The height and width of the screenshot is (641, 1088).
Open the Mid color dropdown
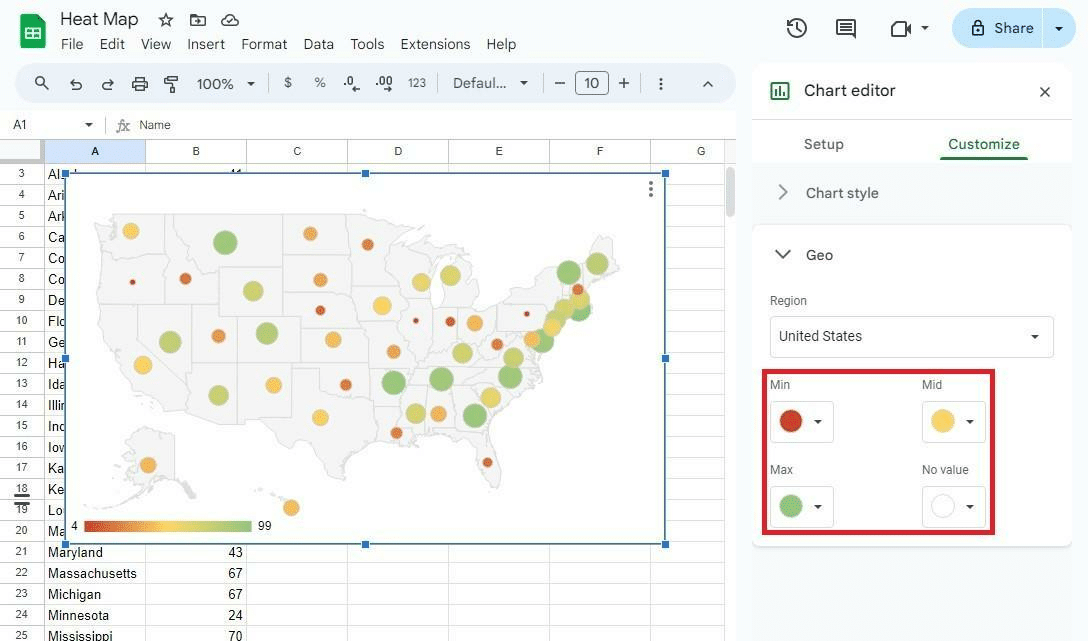click(953, 421)
